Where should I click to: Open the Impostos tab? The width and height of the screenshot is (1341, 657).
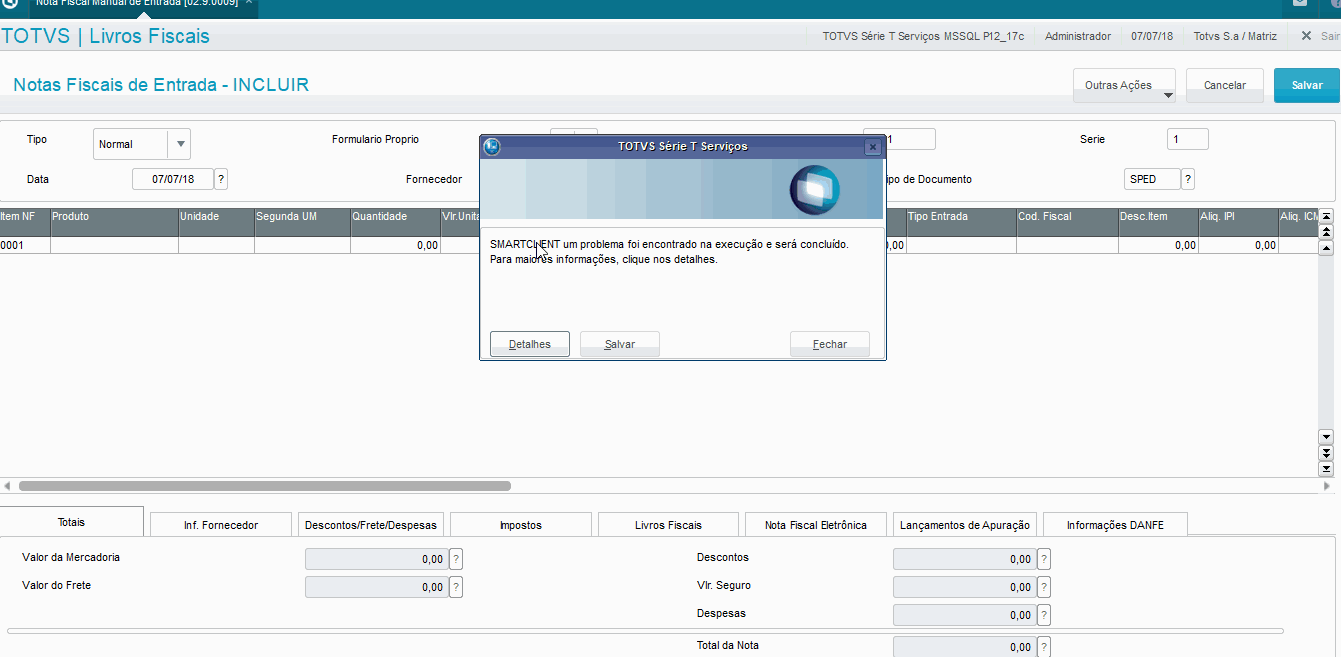(x=520, y=525)
